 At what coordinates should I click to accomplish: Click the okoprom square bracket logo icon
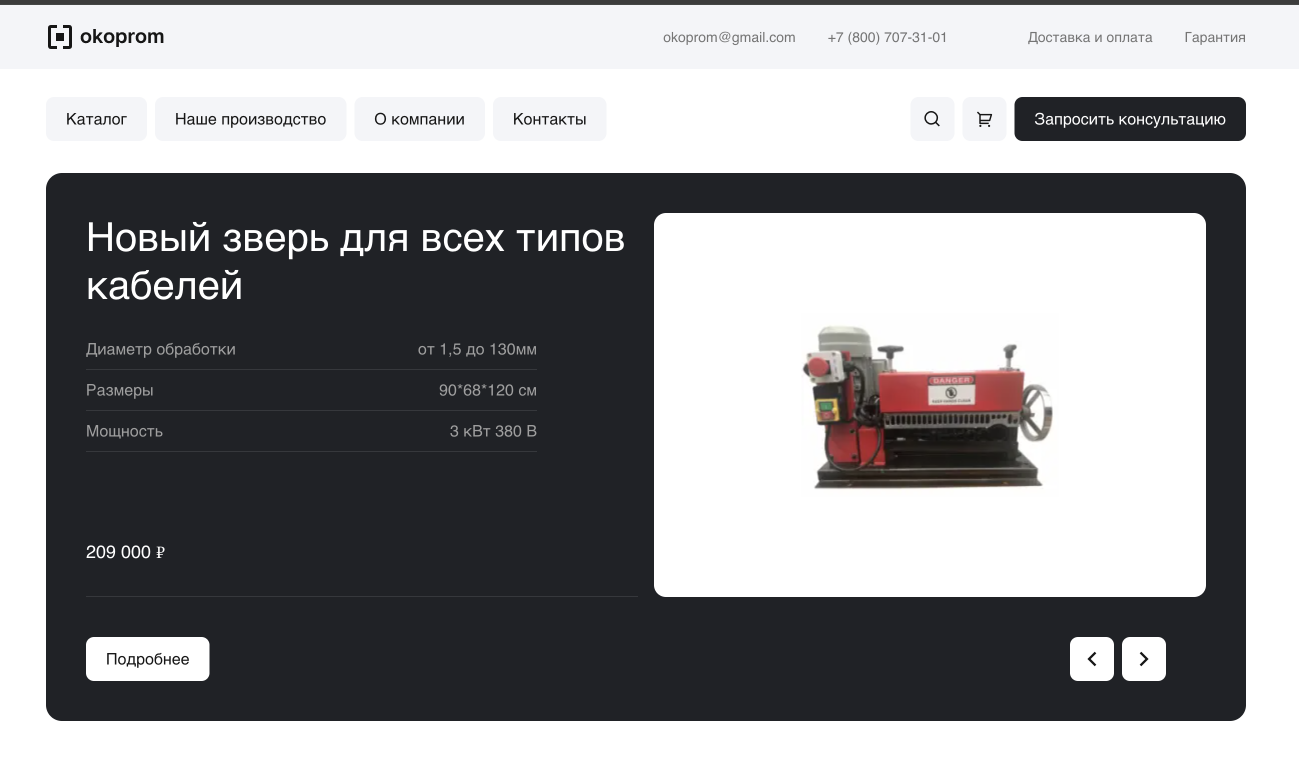pyautogui.click(x=60, y=37)
